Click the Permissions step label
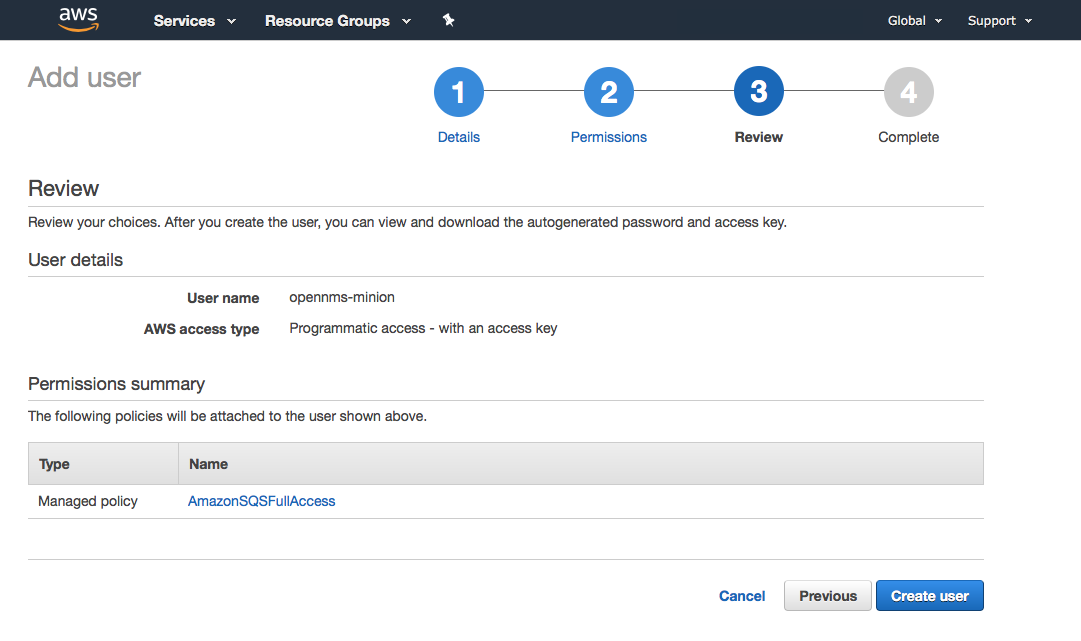Screen dimensions: 1081x641 point(608,137)
